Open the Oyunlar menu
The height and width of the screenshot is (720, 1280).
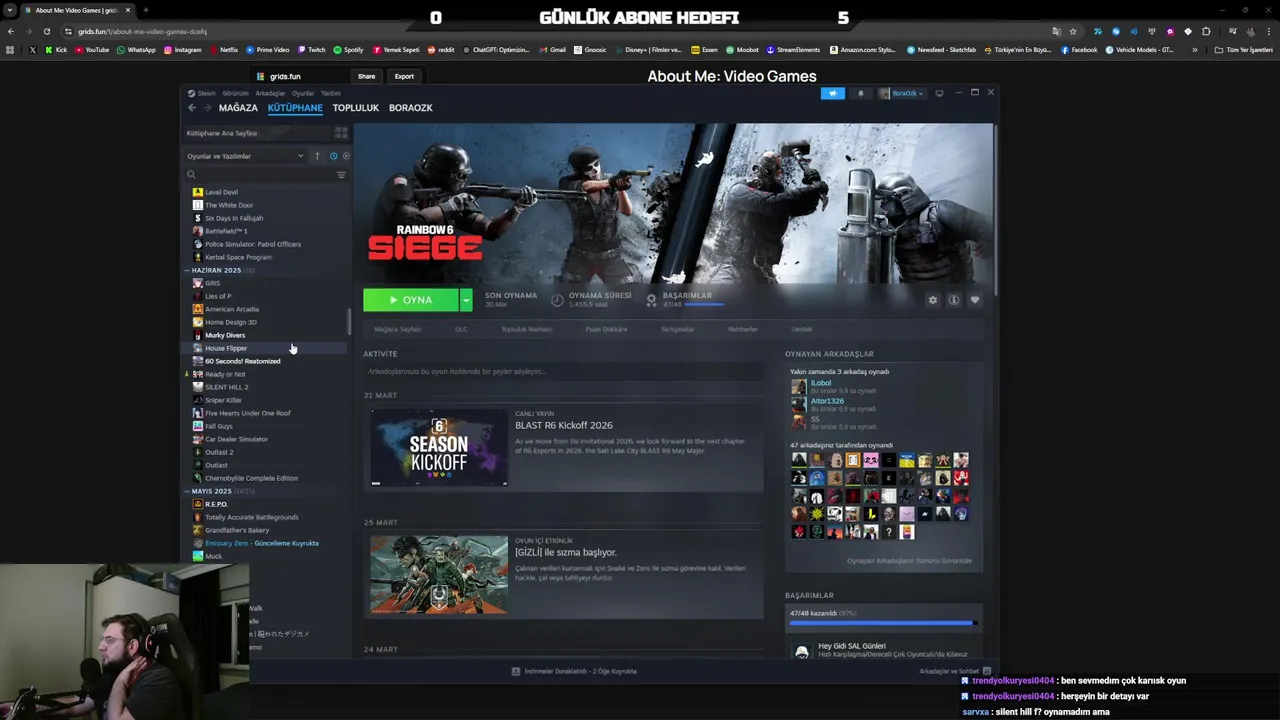point(303,93)
